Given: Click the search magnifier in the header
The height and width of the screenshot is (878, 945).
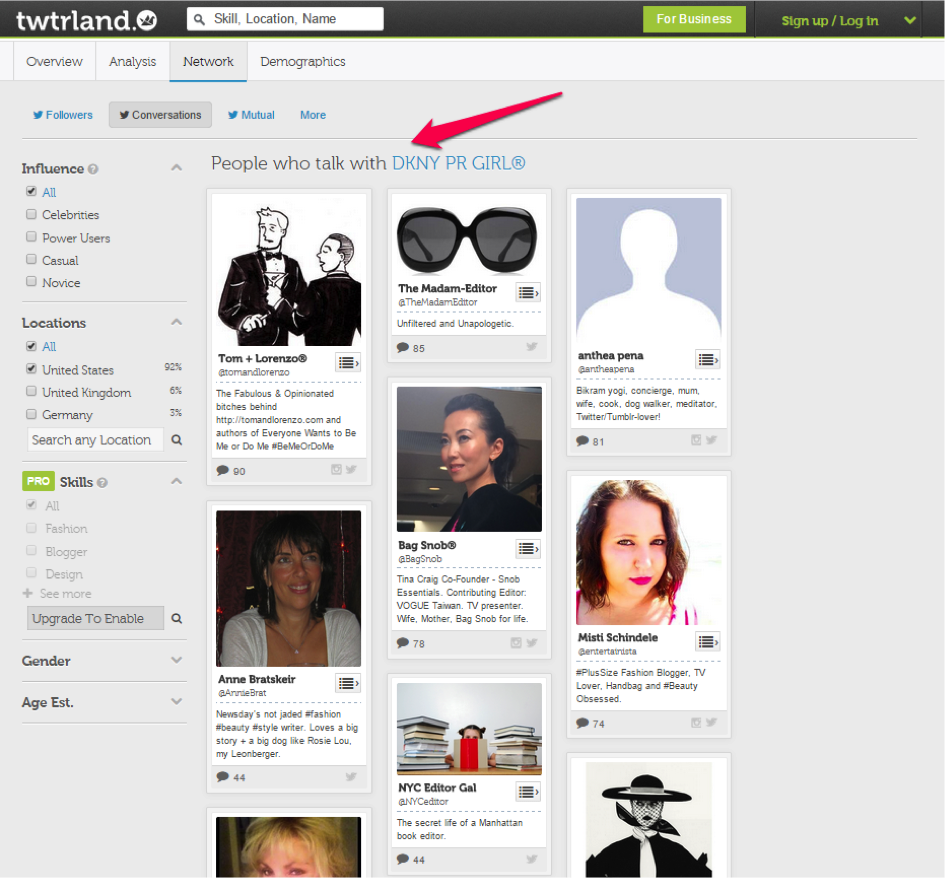Looking at the screenshot, I should 199,19.
